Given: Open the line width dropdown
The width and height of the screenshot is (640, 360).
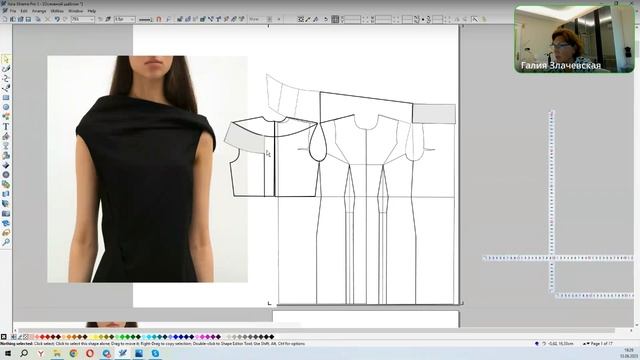Looking at the screenshot, I should (133, 19).
